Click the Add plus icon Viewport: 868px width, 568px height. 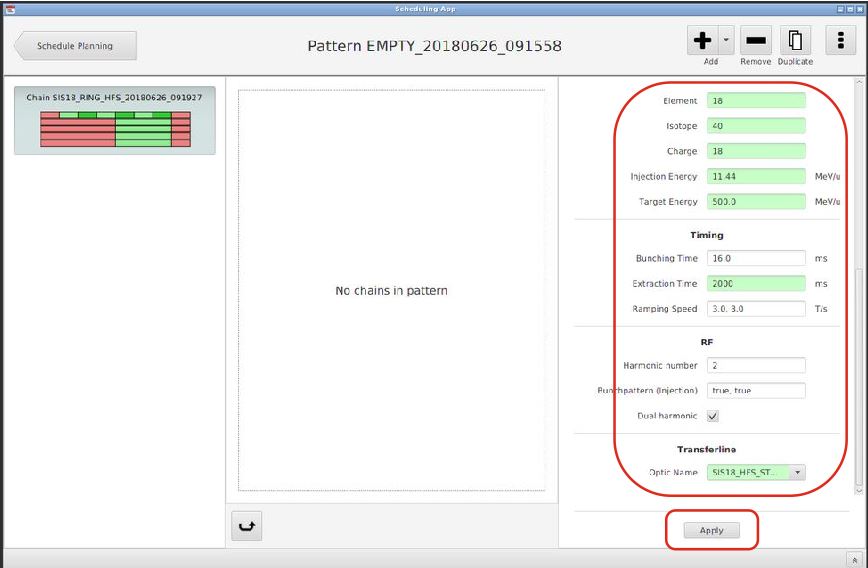pyautogui.click(x=704, y=41)
